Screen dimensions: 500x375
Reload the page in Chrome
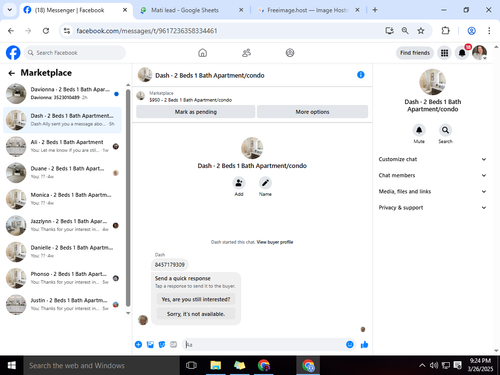tap(46, 31)
